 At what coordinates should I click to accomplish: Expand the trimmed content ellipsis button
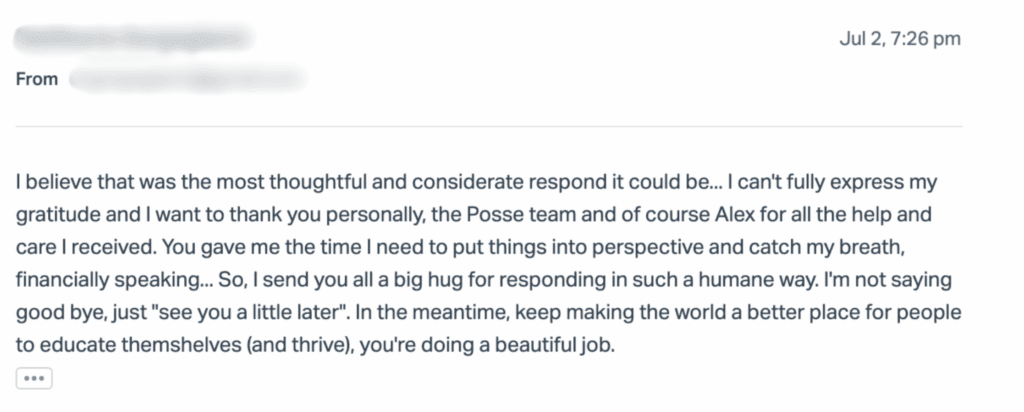34,379
